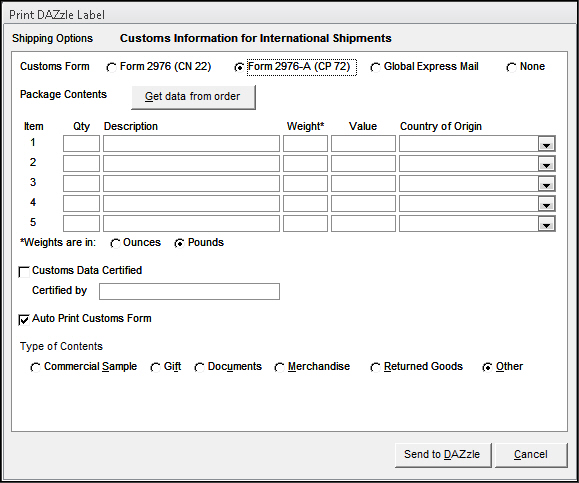579x483 pixels.
Task: Click Send to DAZzle button
Action: 443,455
